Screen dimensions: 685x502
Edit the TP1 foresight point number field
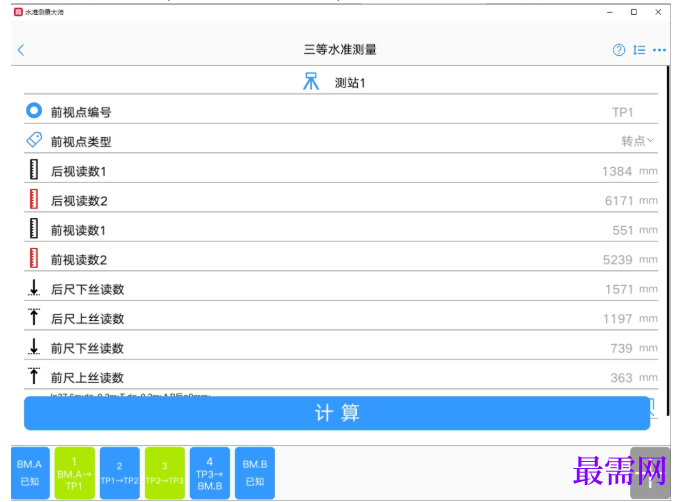click(x=623, y=112)
